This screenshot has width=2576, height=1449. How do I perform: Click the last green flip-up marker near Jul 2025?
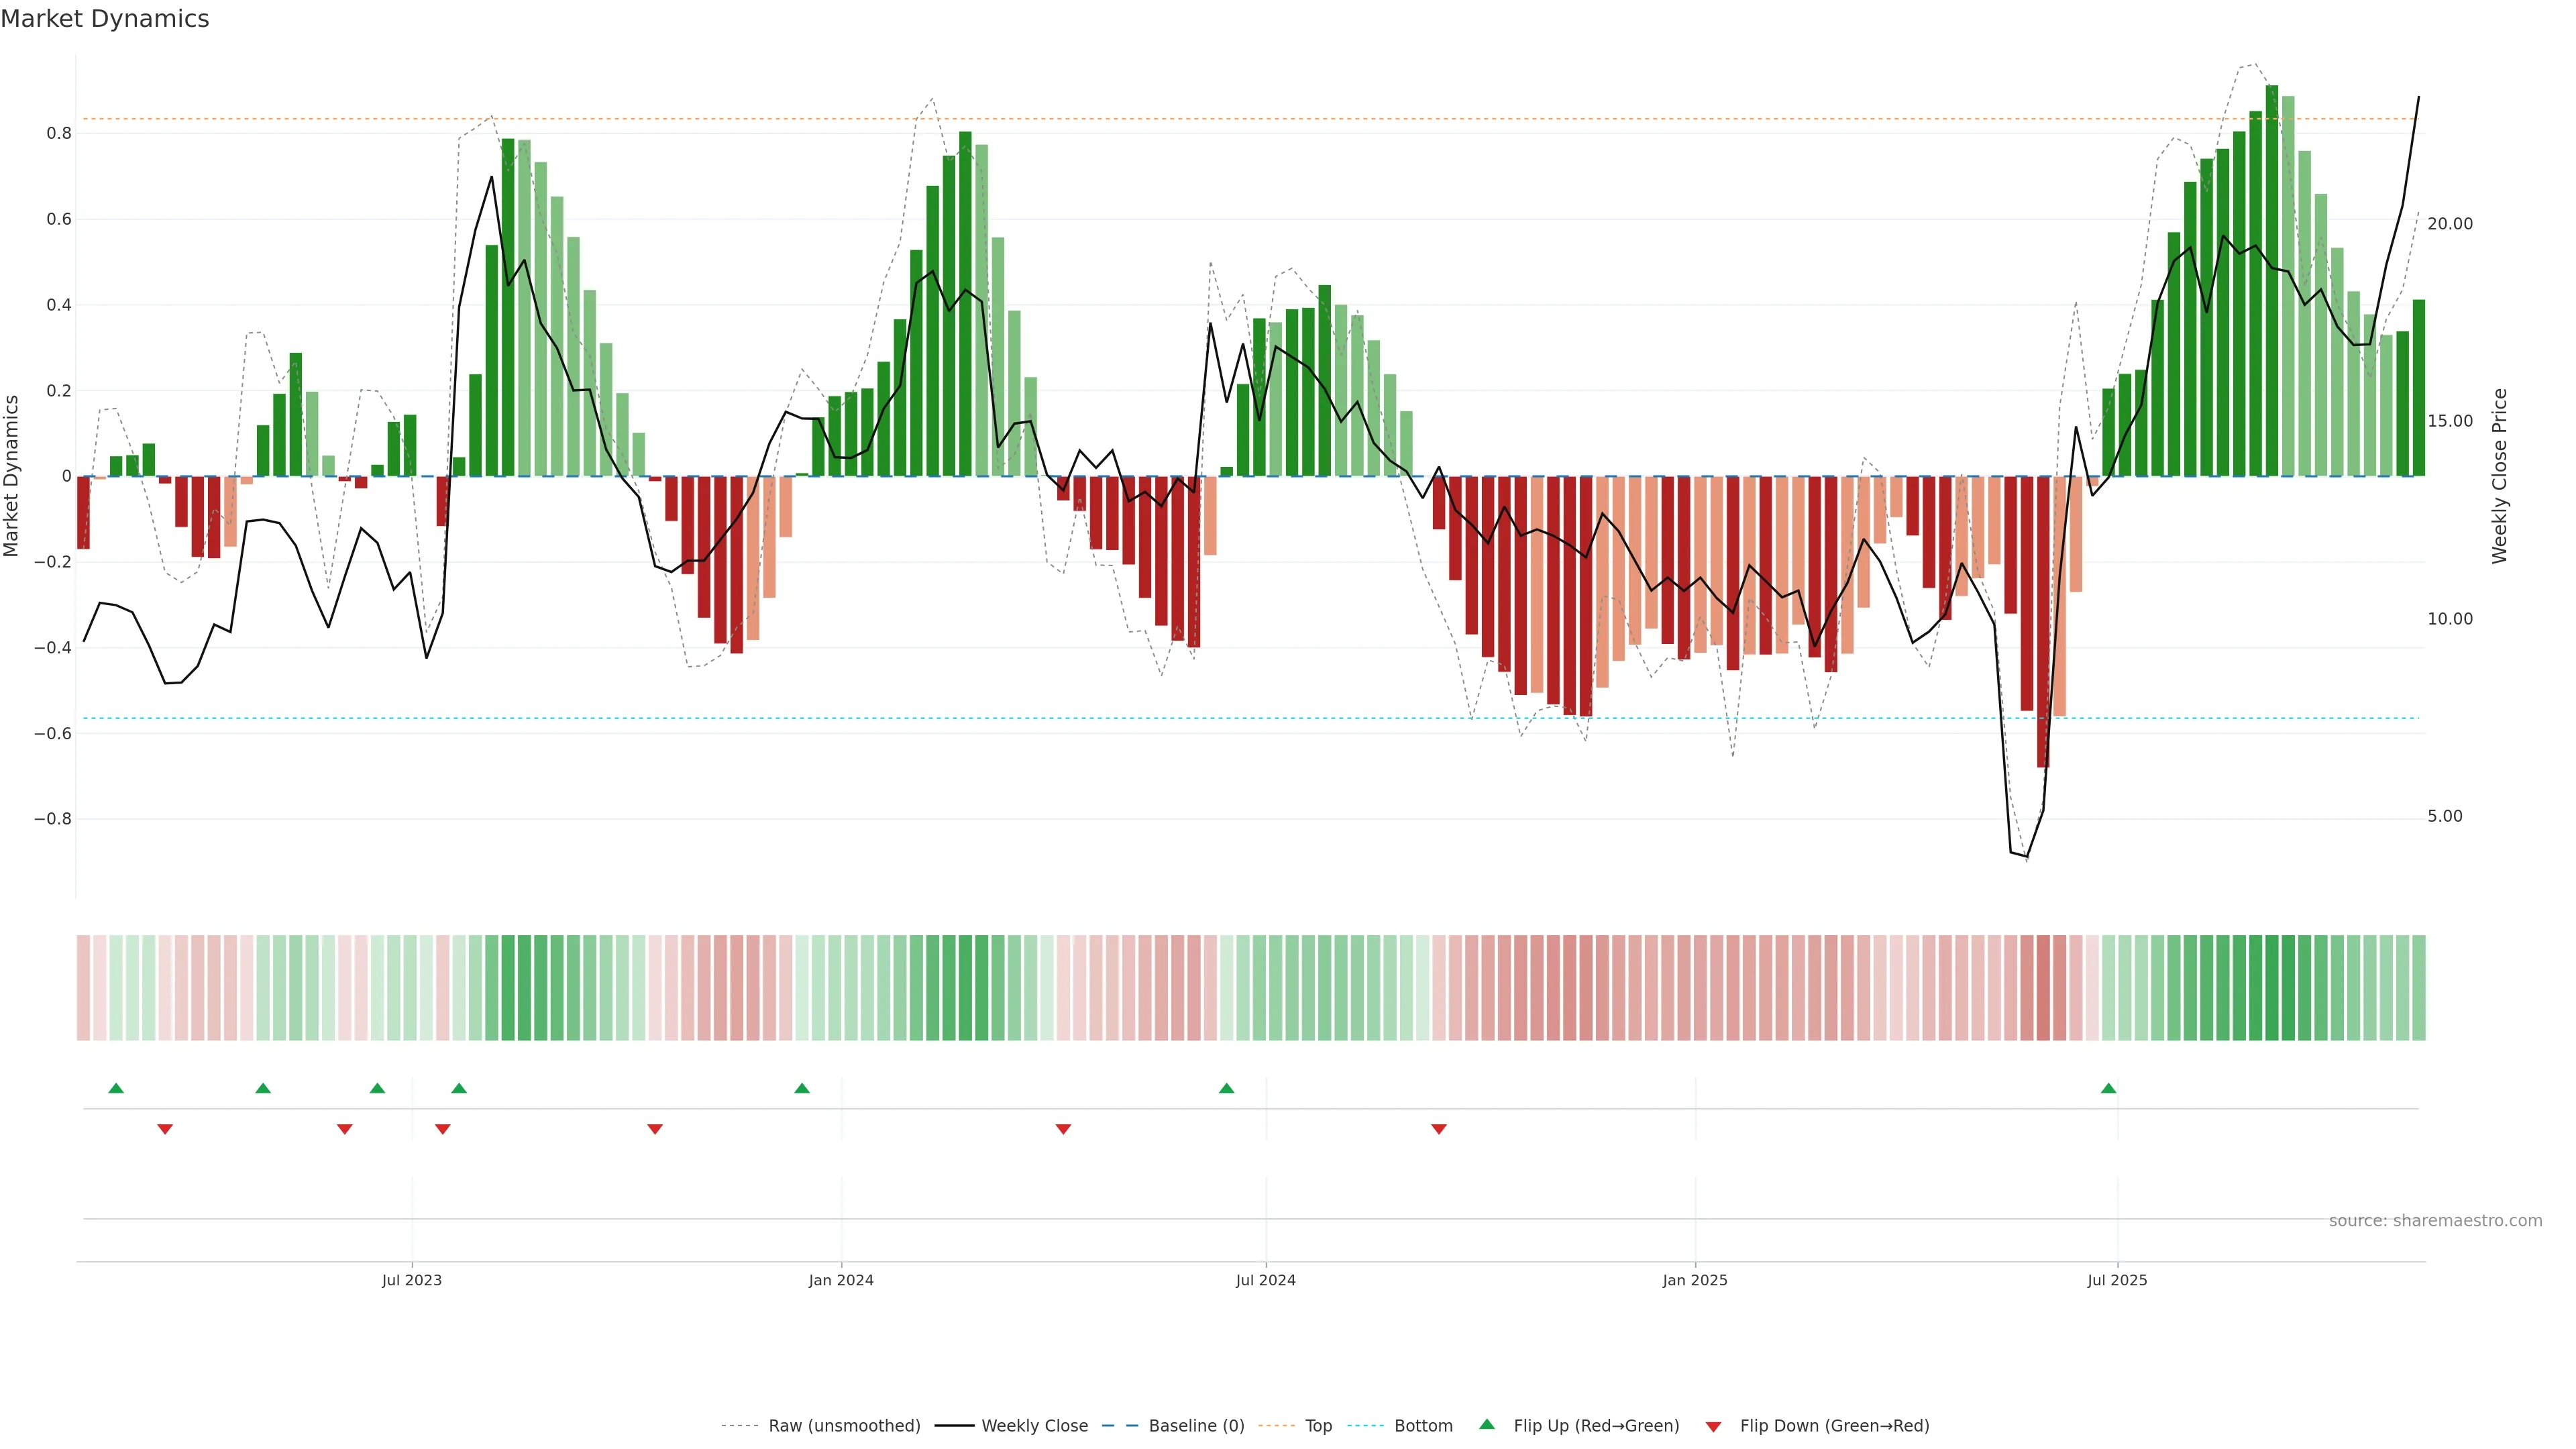pyautogui.click(x=2108, y=1088)
